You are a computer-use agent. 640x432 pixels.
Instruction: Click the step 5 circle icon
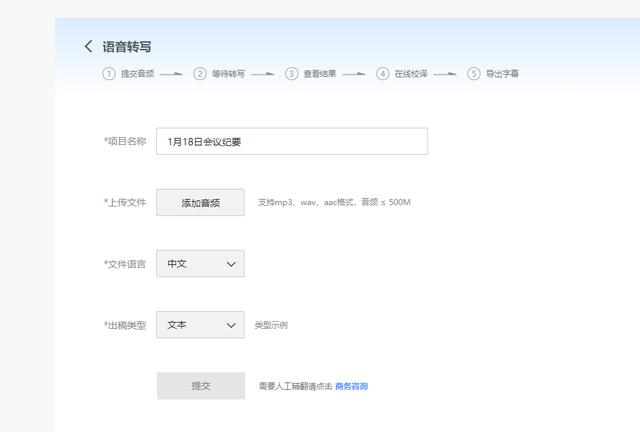click(x=474, y=73)
